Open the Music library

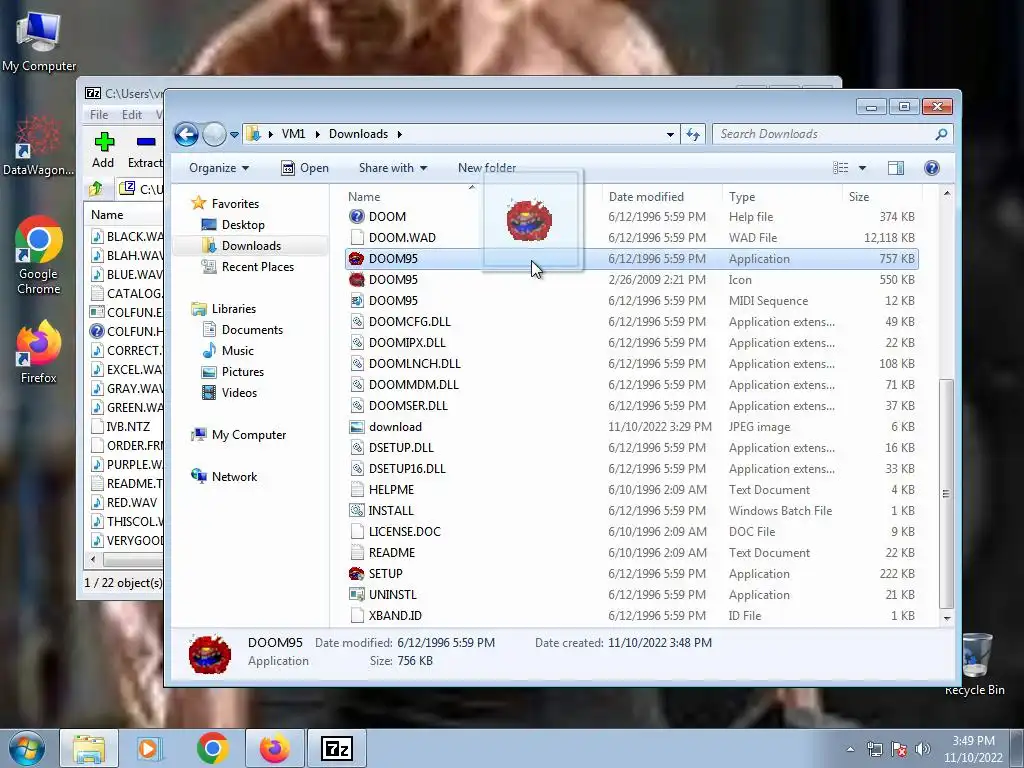237,351
